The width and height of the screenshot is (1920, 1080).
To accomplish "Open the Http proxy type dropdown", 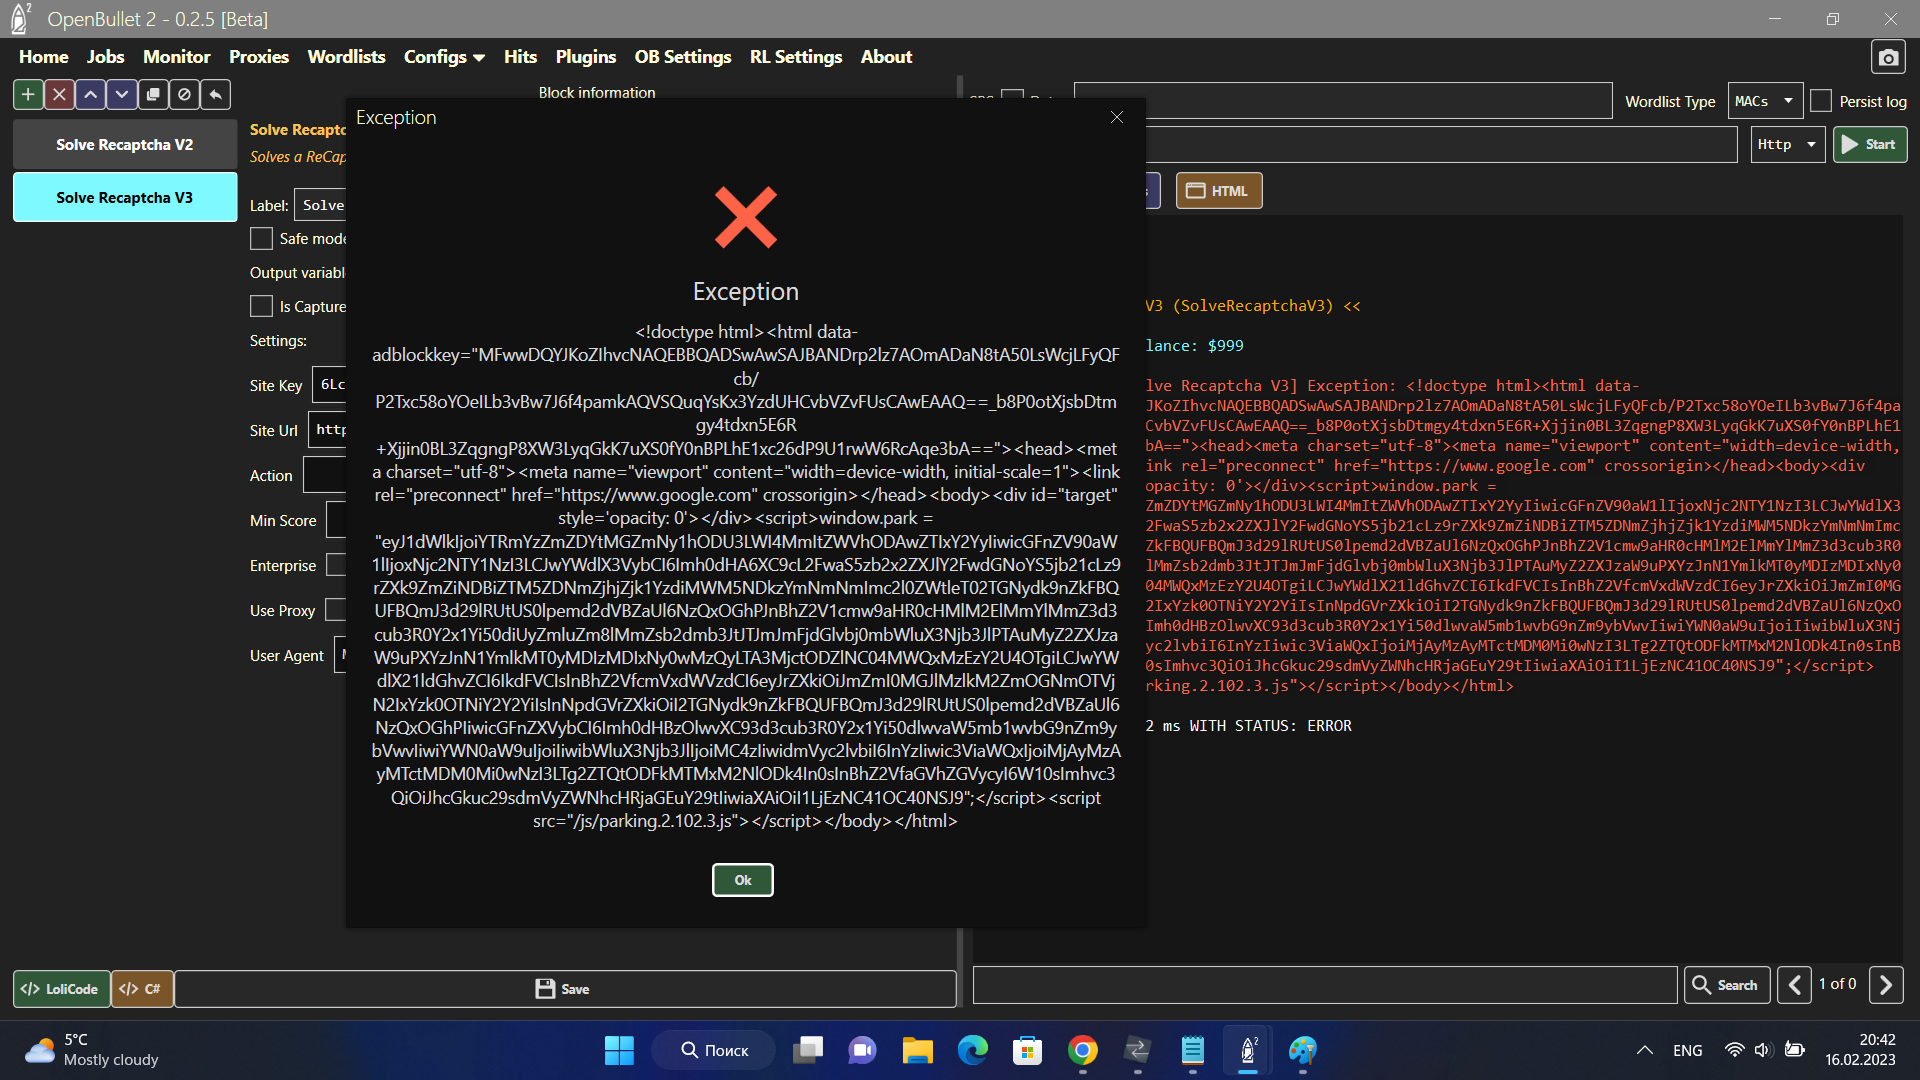I will [1788, 145].
